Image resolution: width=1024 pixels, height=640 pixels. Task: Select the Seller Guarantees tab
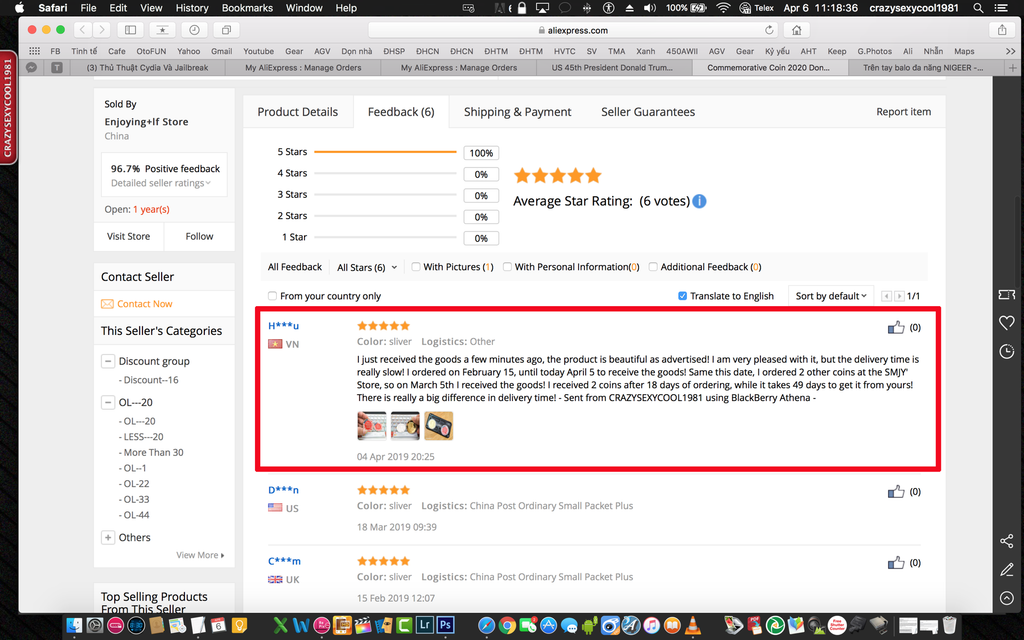click(x=648, y=112)
